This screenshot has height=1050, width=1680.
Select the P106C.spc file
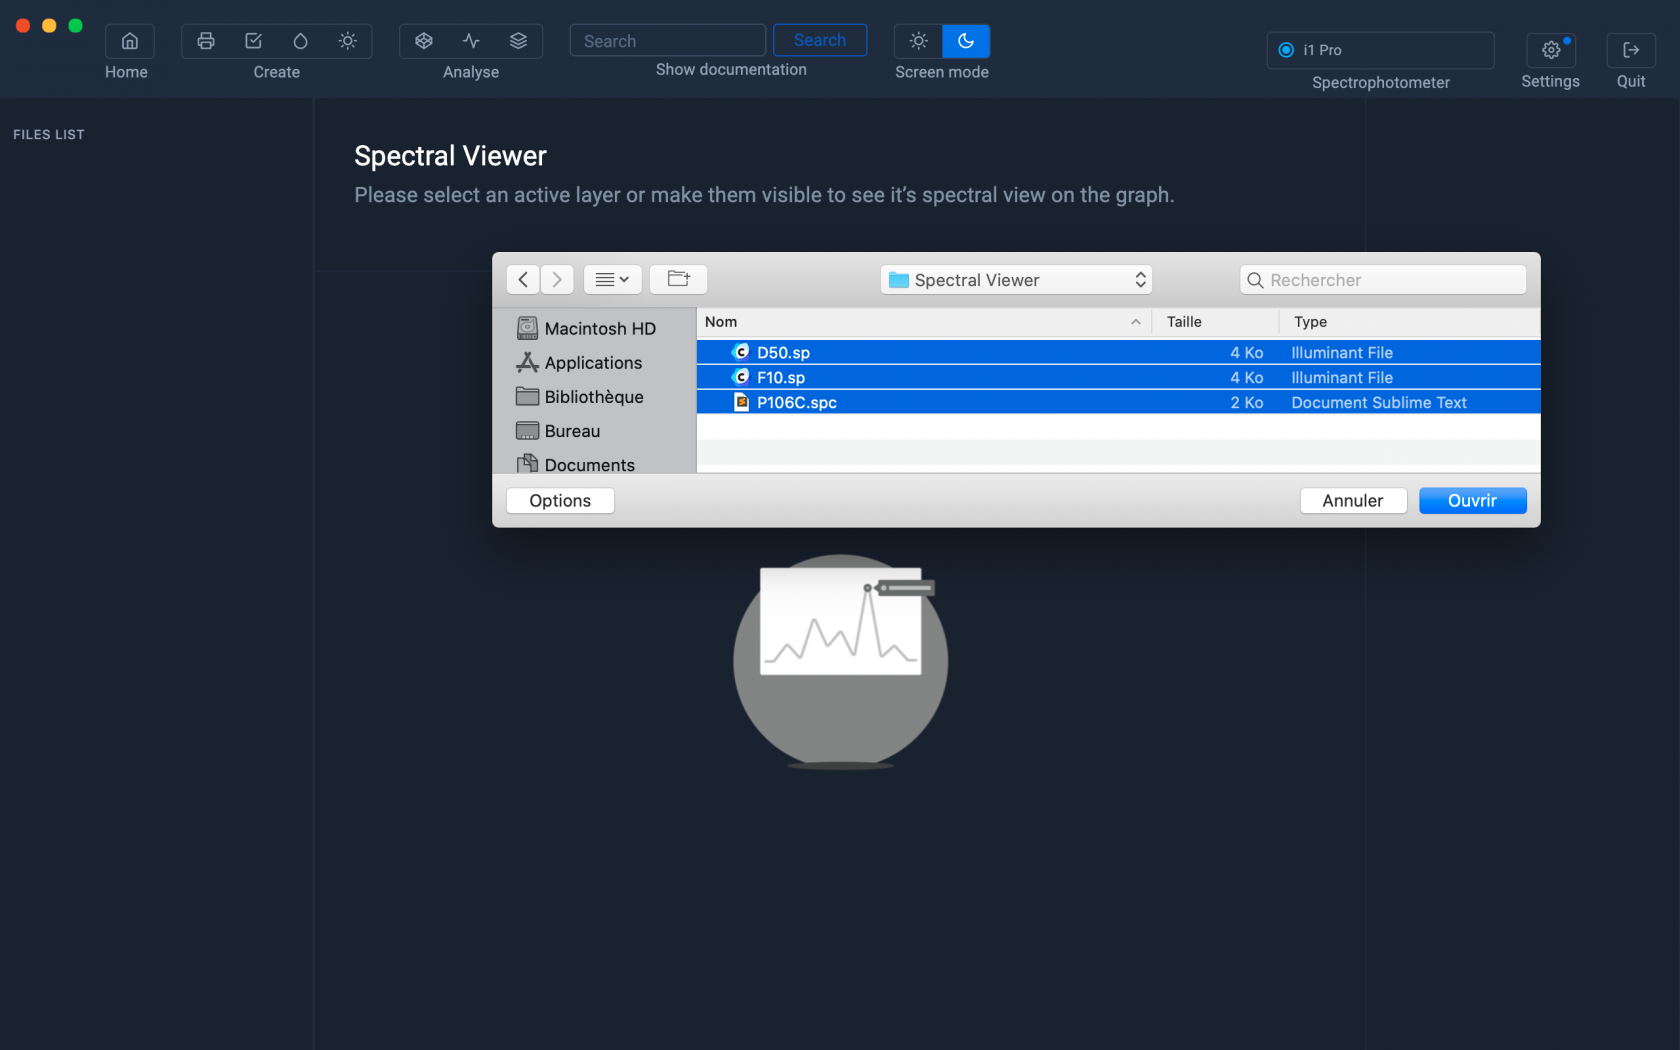pyautogui.click(x=1118, y=402)
